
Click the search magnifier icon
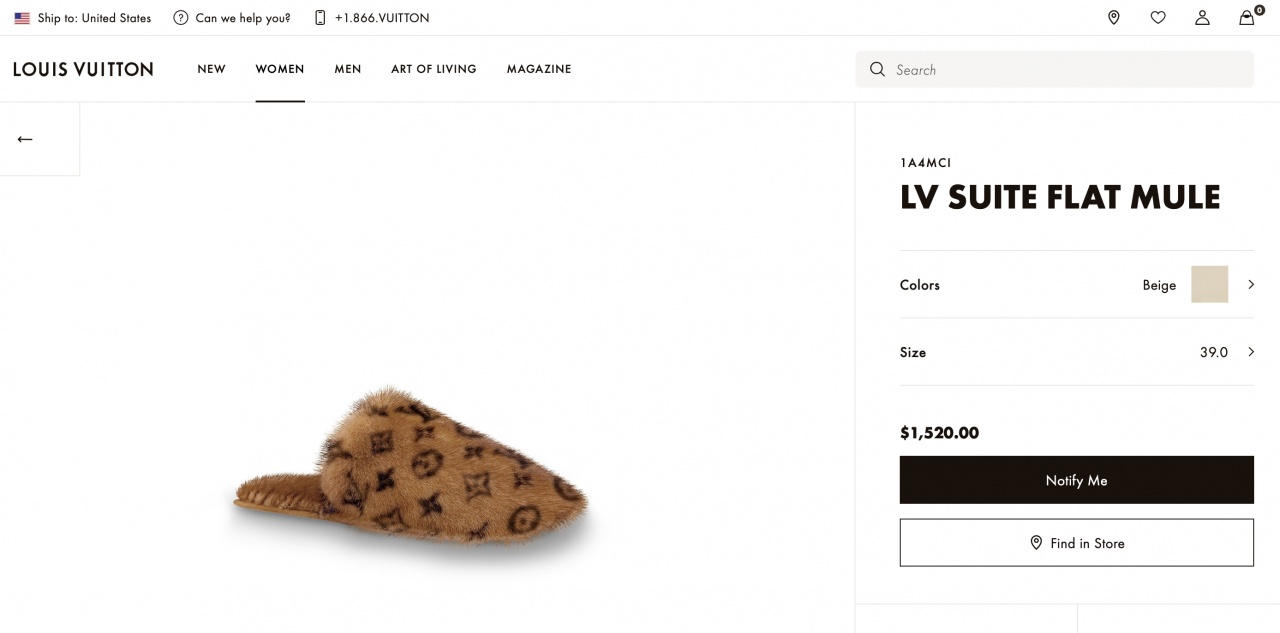coord(877,70)
